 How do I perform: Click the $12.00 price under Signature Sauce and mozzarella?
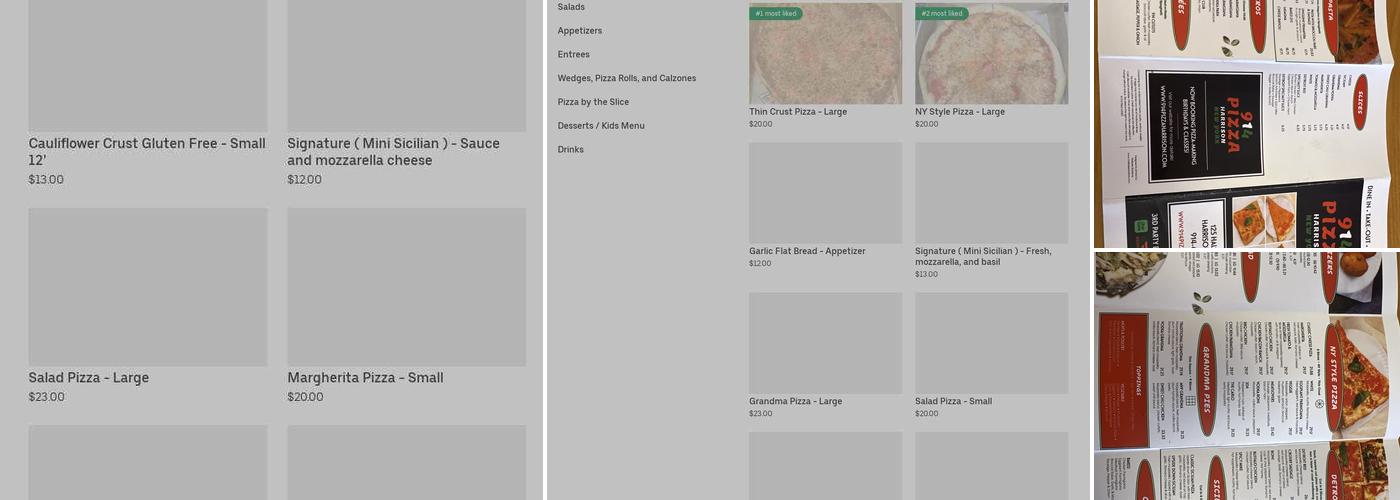(x=305, y=180)
